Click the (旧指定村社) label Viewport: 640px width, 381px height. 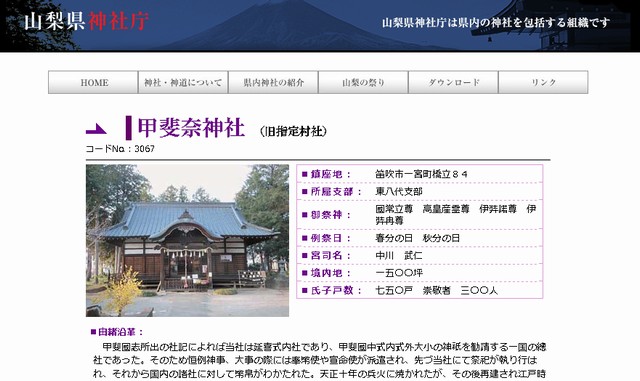[x=293, y=131]
